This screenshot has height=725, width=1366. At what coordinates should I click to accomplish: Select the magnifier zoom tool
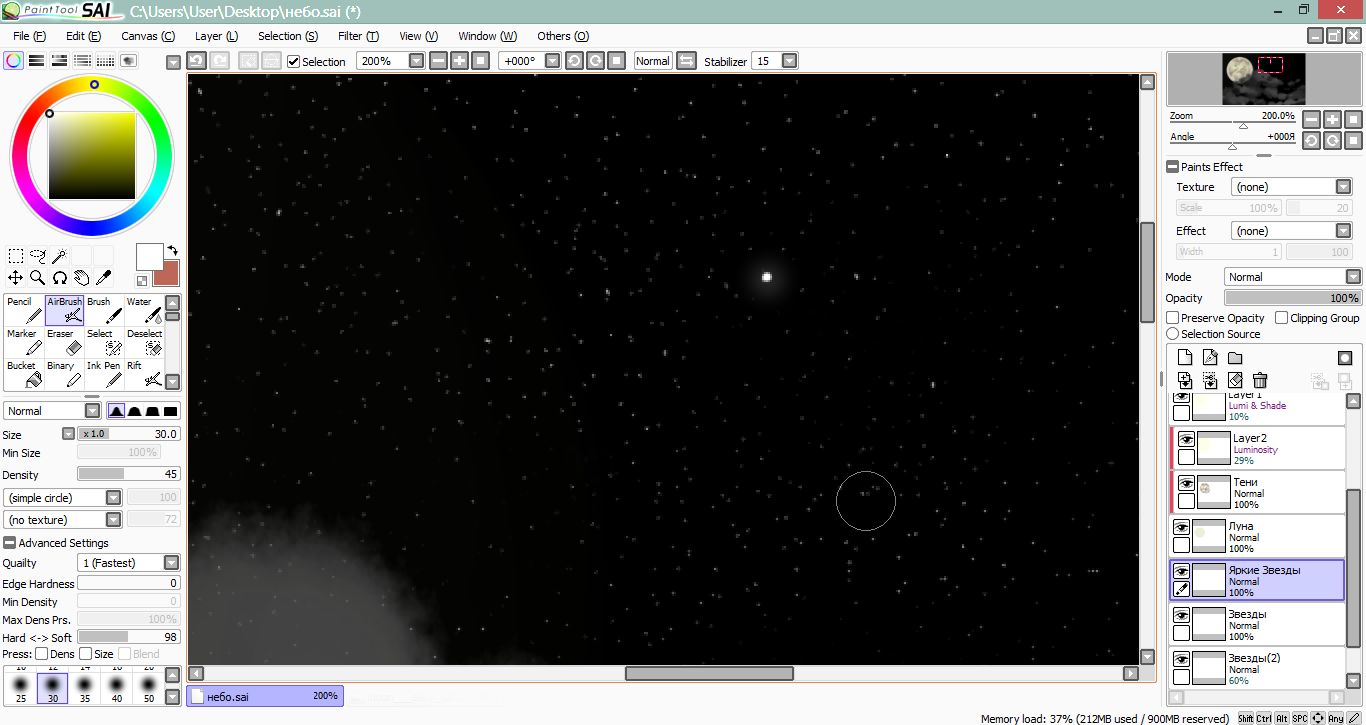[x=37, y=278]
